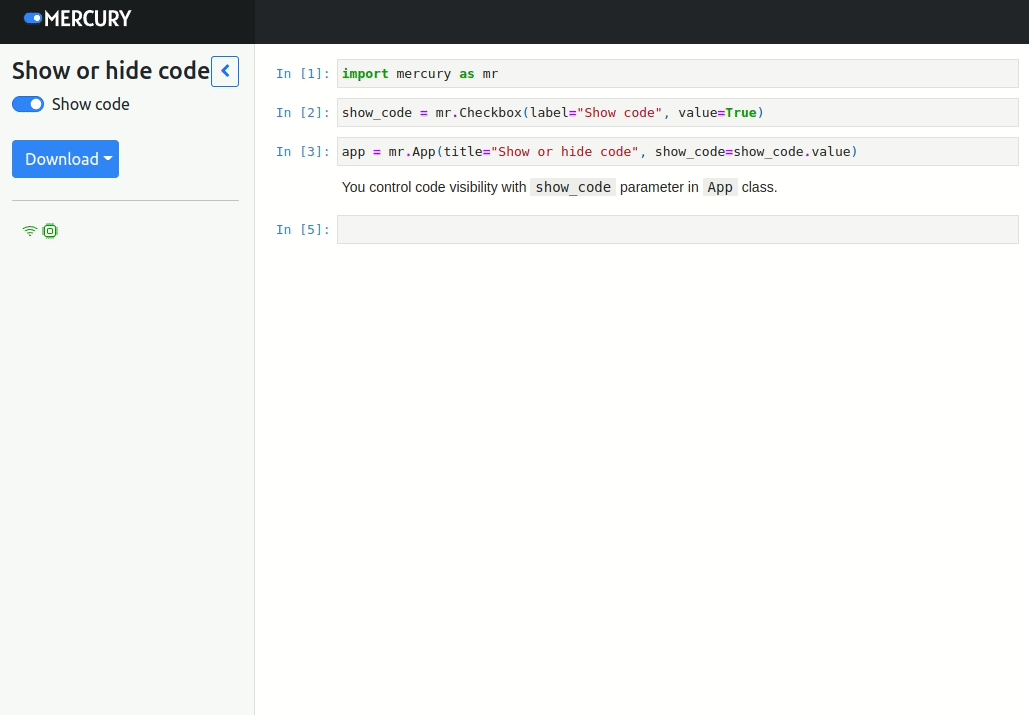Click the blue pill icon in the Mercury logo

click(32, 18)
